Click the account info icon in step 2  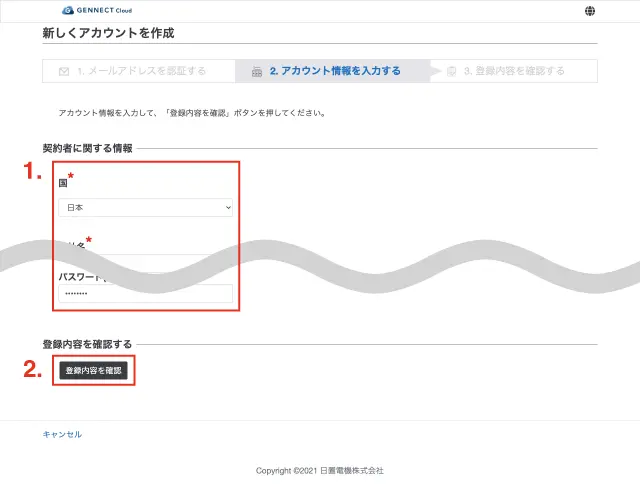tap(257, 72)
